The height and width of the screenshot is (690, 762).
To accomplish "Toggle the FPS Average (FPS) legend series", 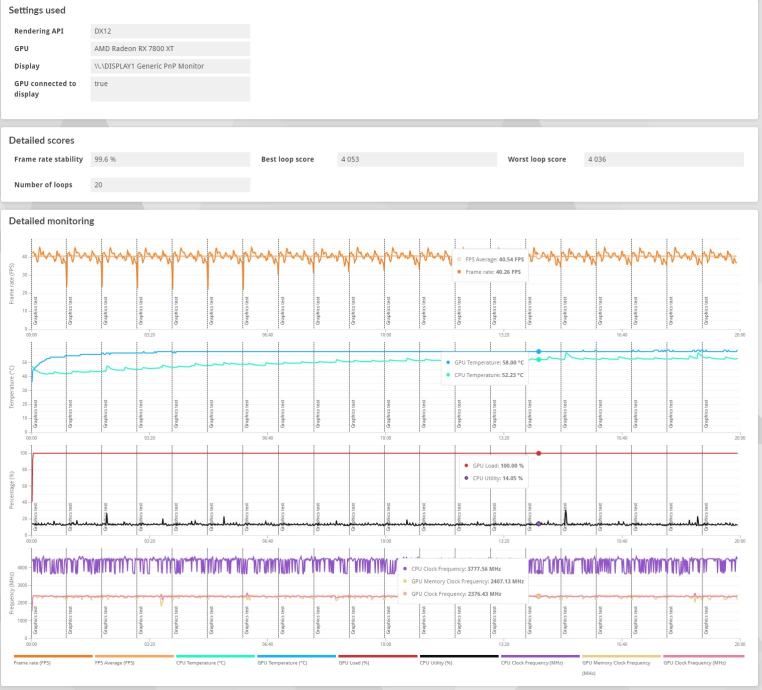I will click(134, 660).
